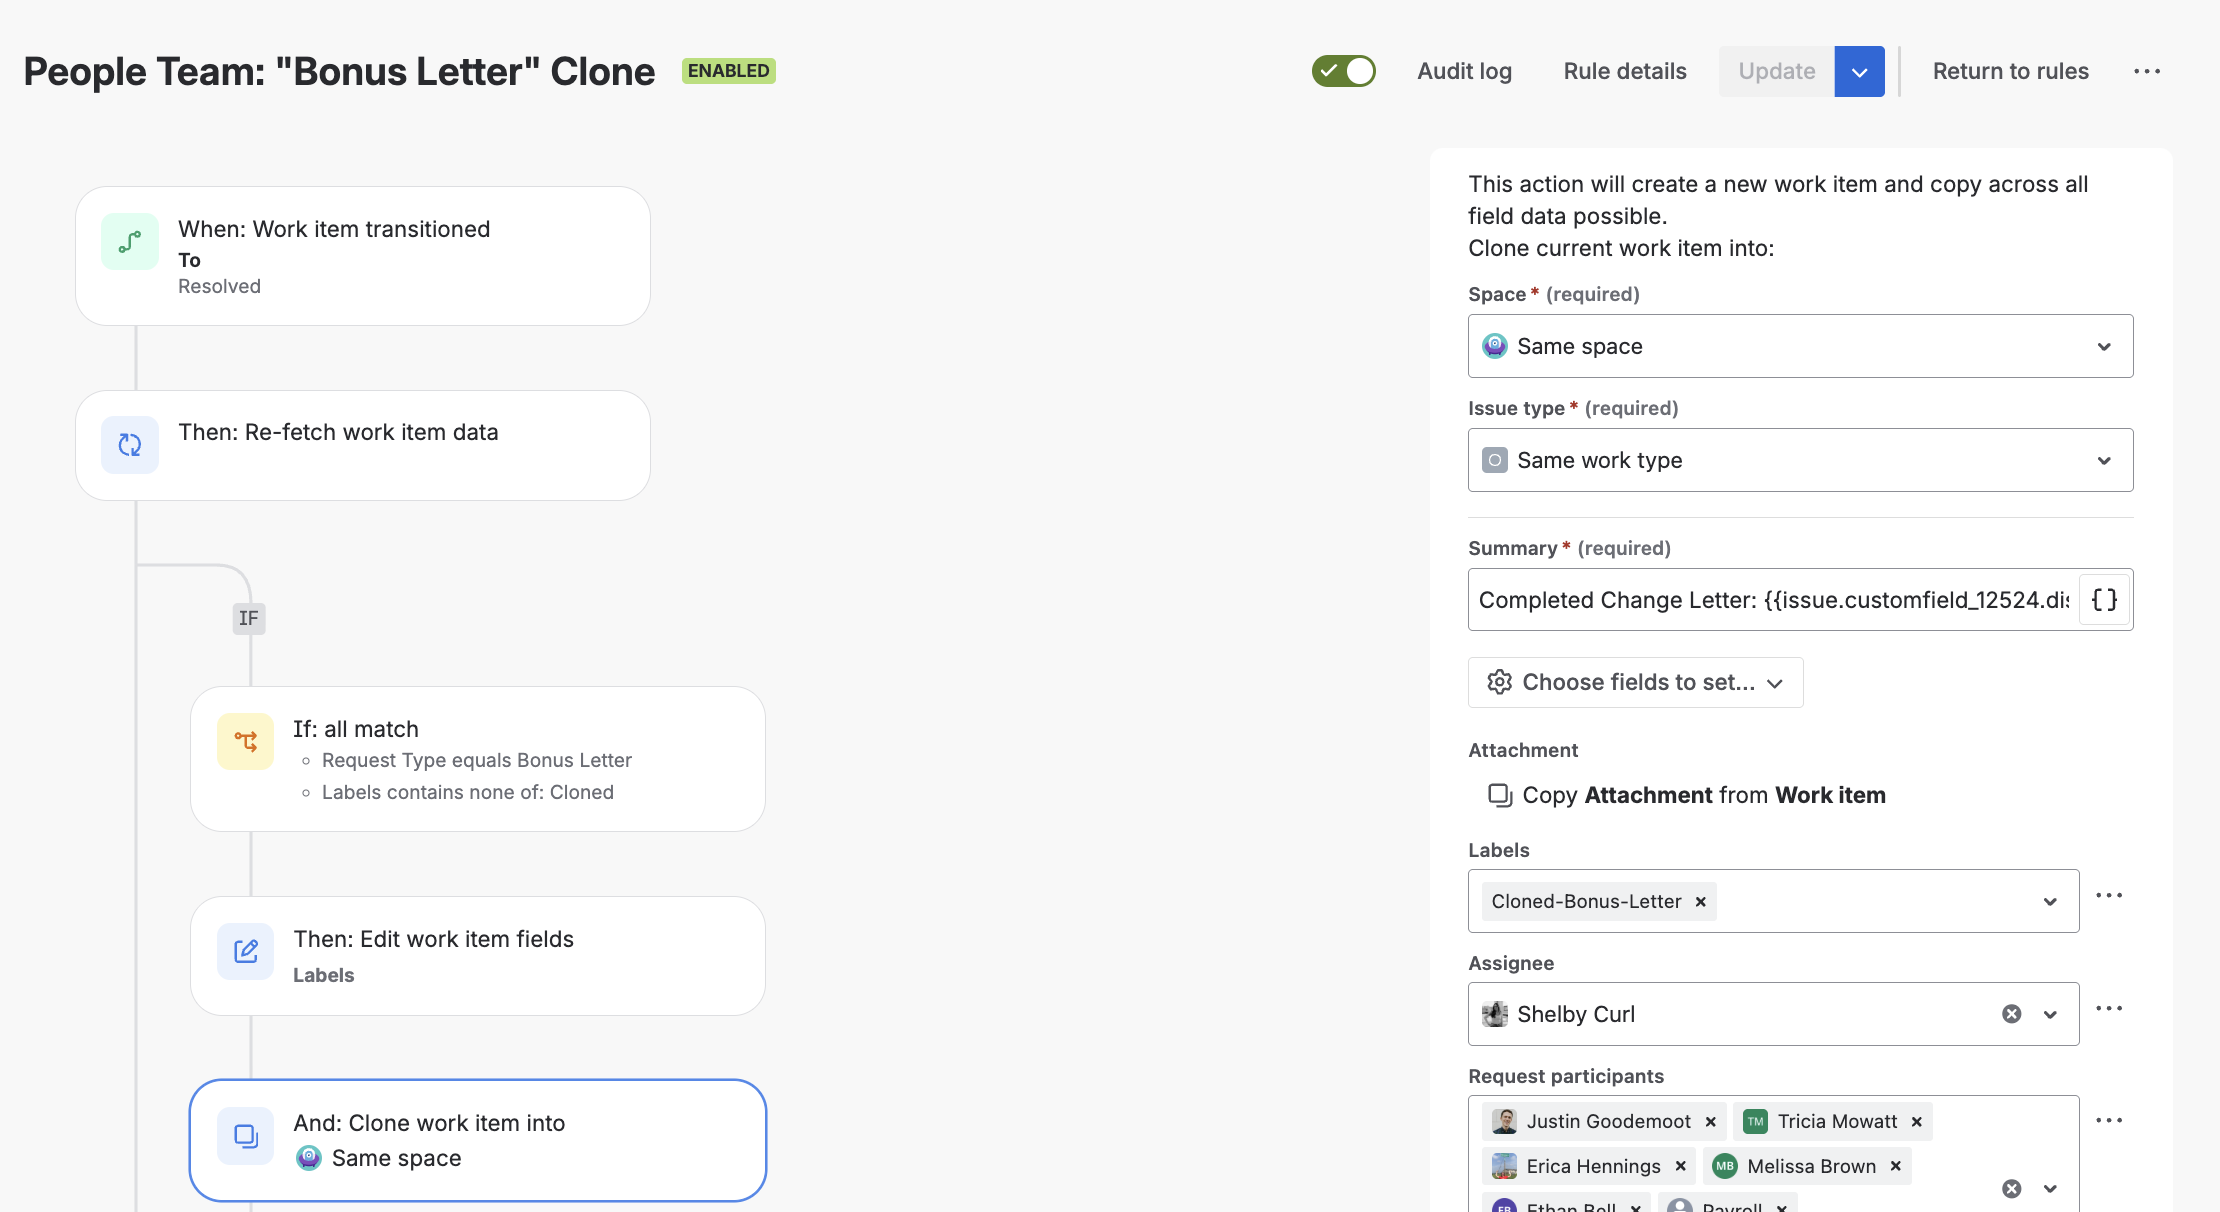Screen dimensions: 2220x1212
Task: Open the more actions menu in header
Action: pos(2147,71)
